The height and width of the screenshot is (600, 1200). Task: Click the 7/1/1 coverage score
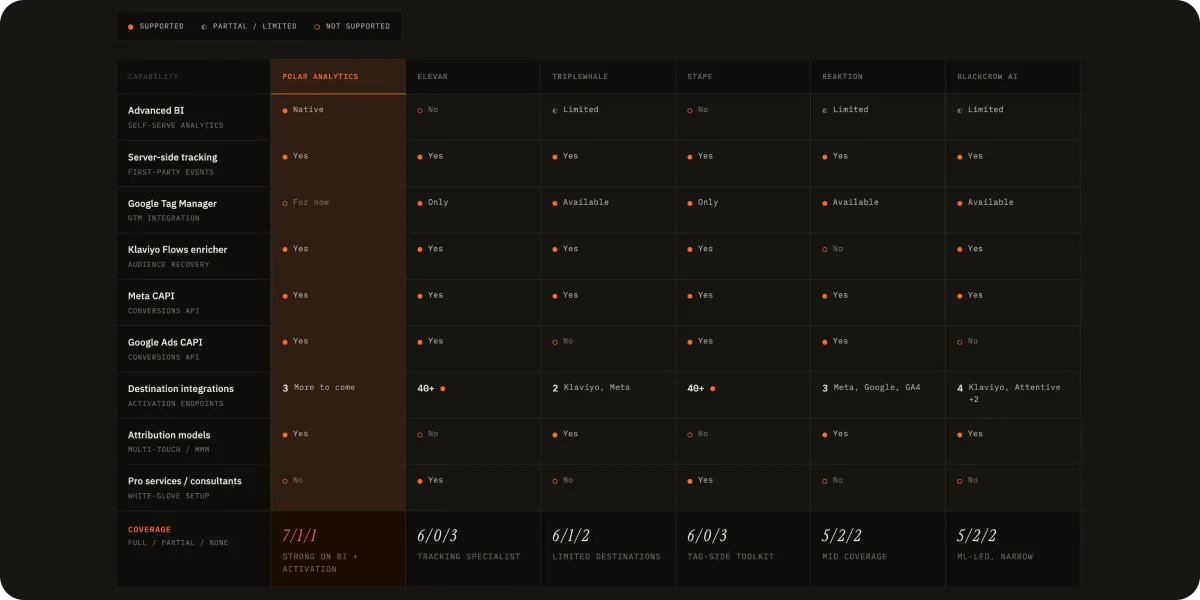point(300,535)
